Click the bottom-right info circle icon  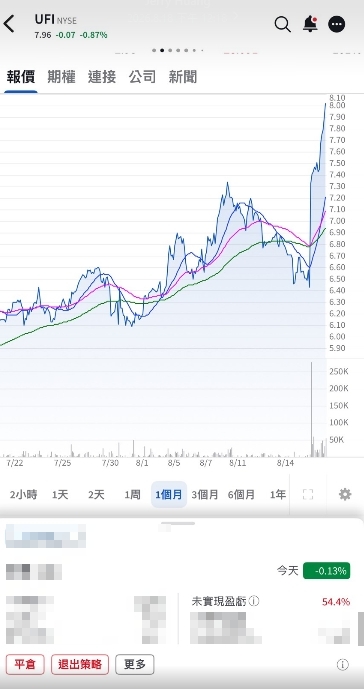(x=342, y=665)
